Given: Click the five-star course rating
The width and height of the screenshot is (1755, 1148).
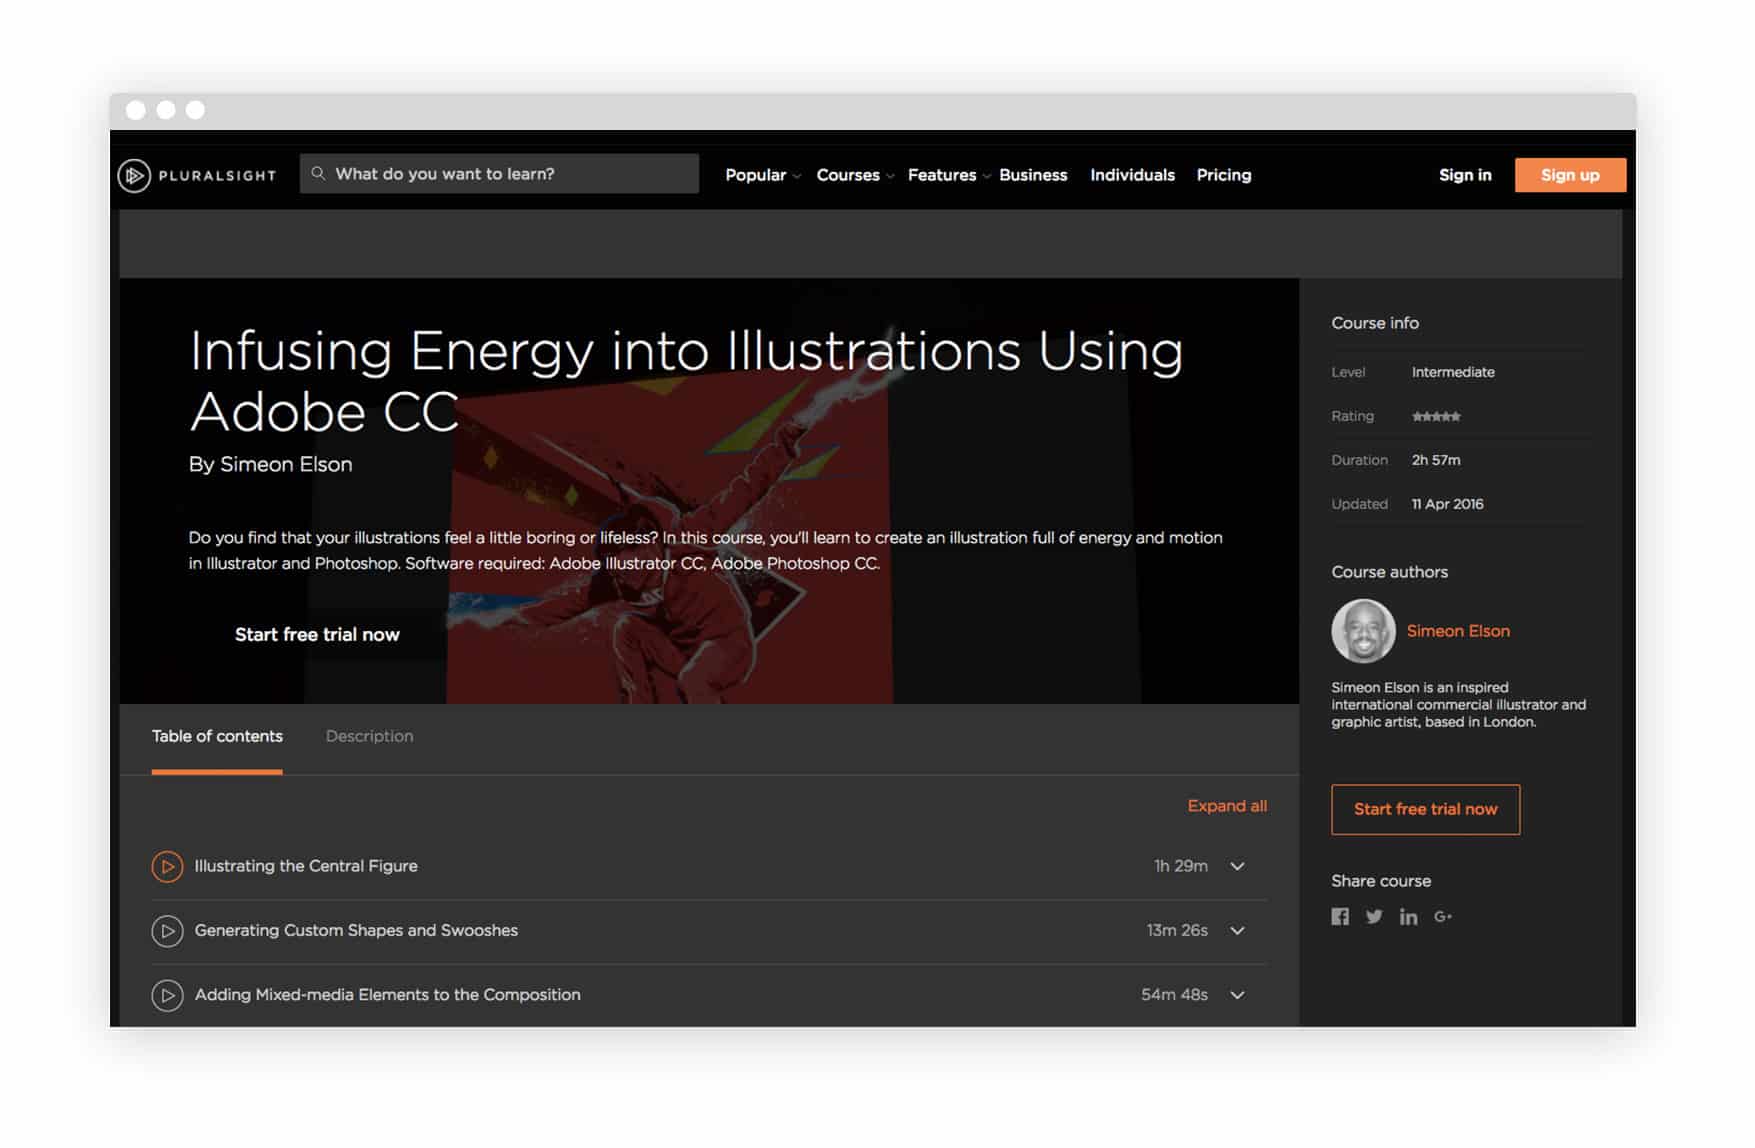Looking at the screenshot, I should [1436, 416].
